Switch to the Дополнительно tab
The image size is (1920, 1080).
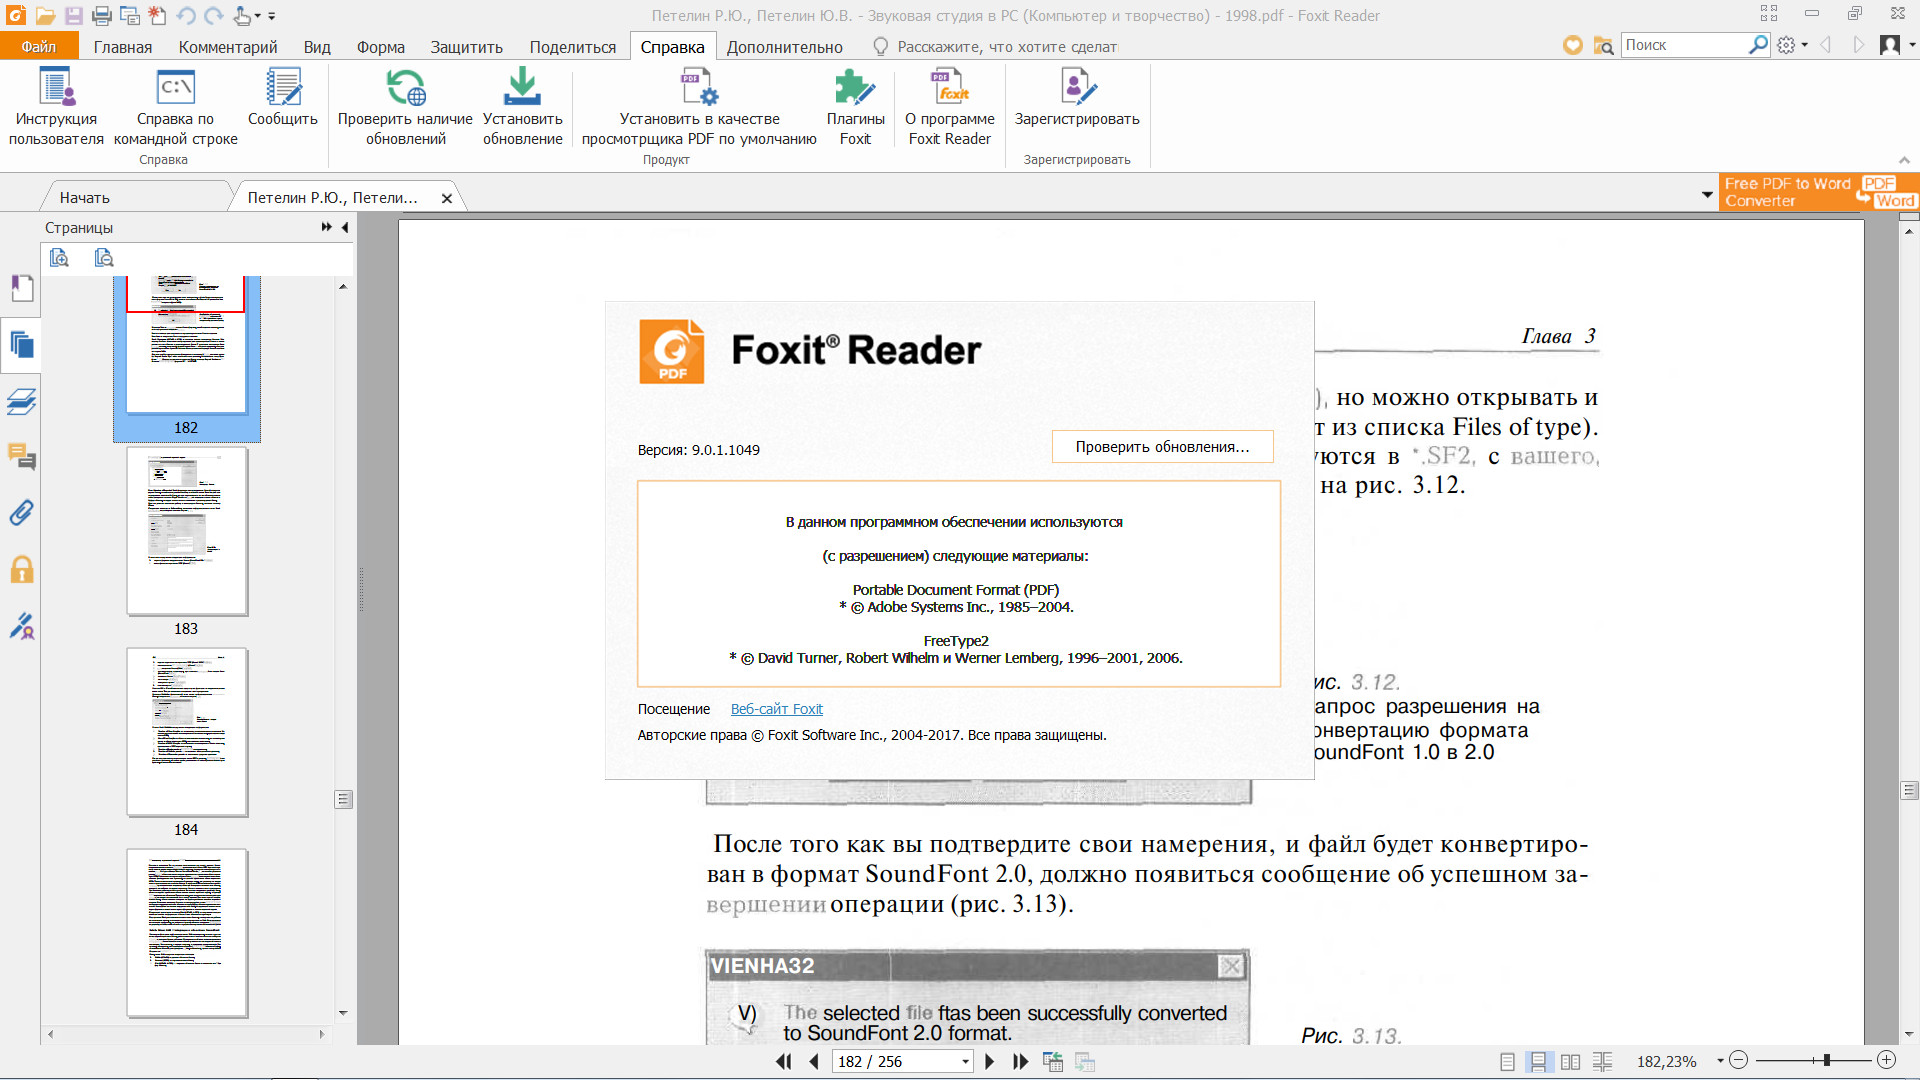[x=784, y=47]
